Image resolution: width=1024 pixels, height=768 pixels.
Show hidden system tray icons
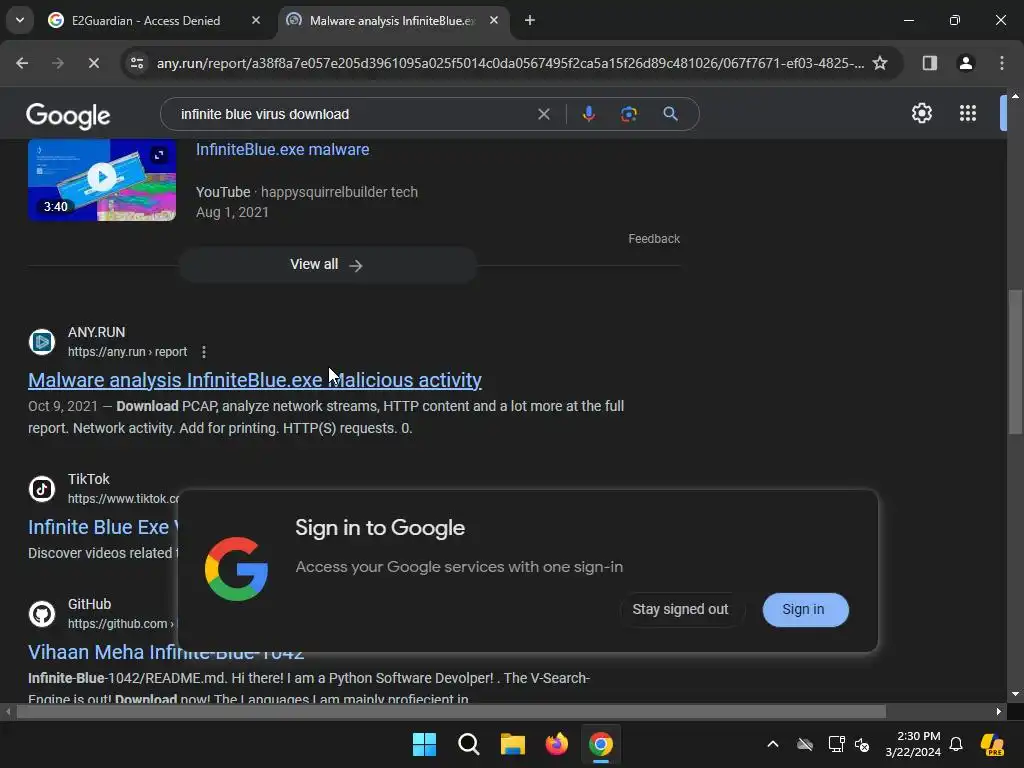[x=773, y=744]
